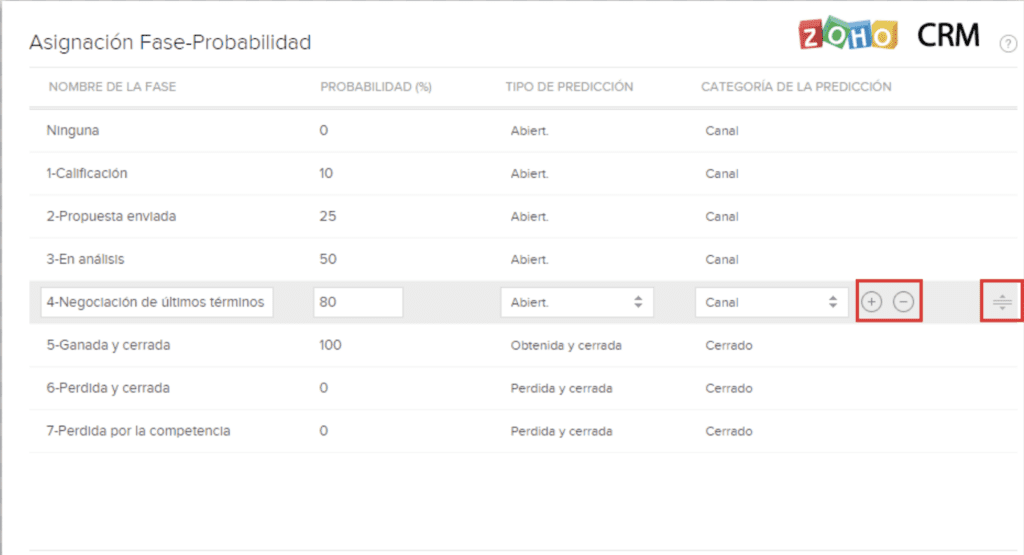
Task: Select the Ninguna phase row
Action: [73, 130]
